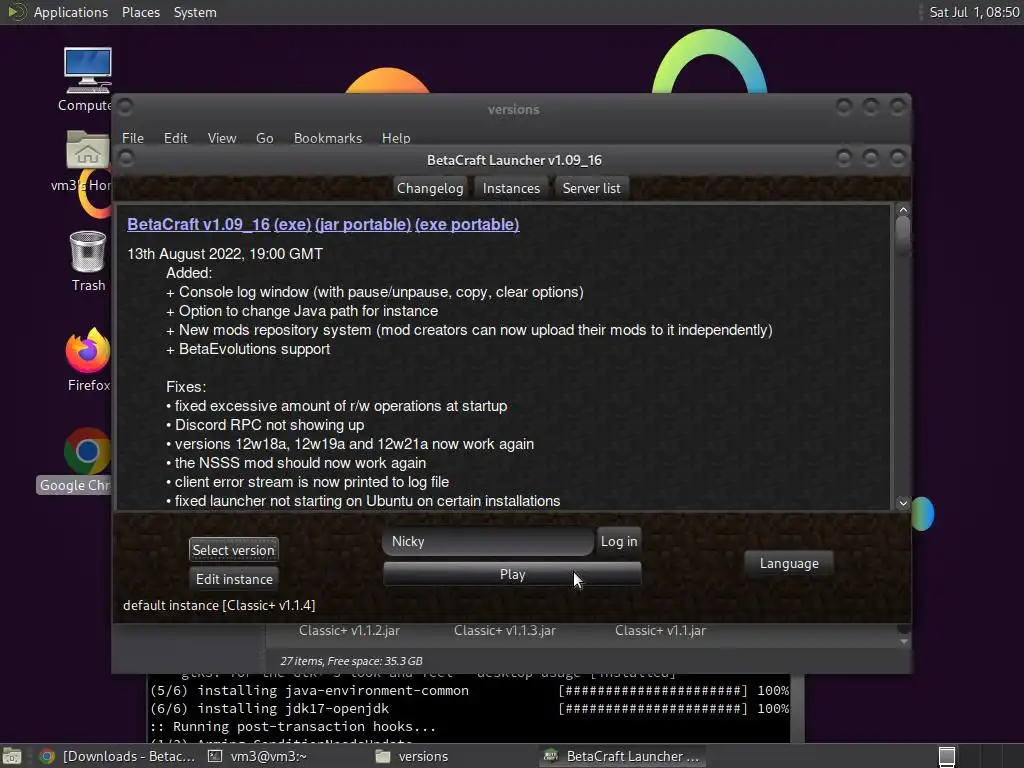Open Edit menu in versions window

coord(175,138)
